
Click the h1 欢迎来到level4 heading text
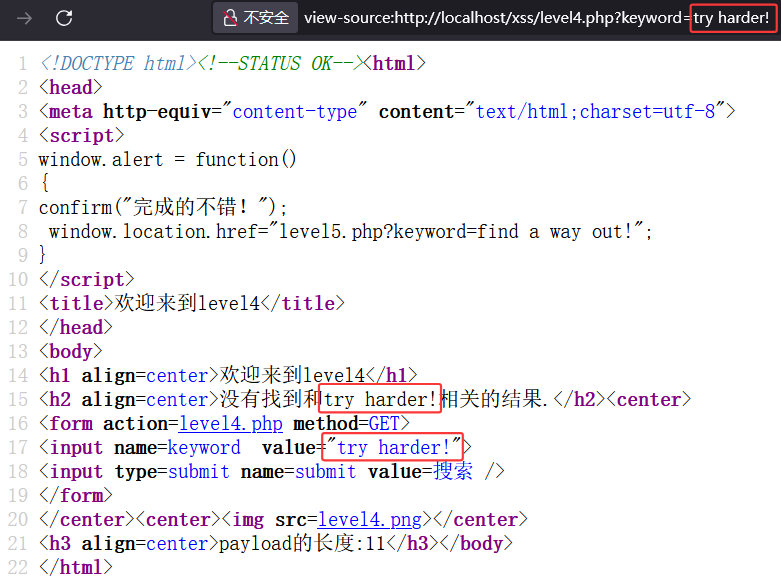(292, 375)
